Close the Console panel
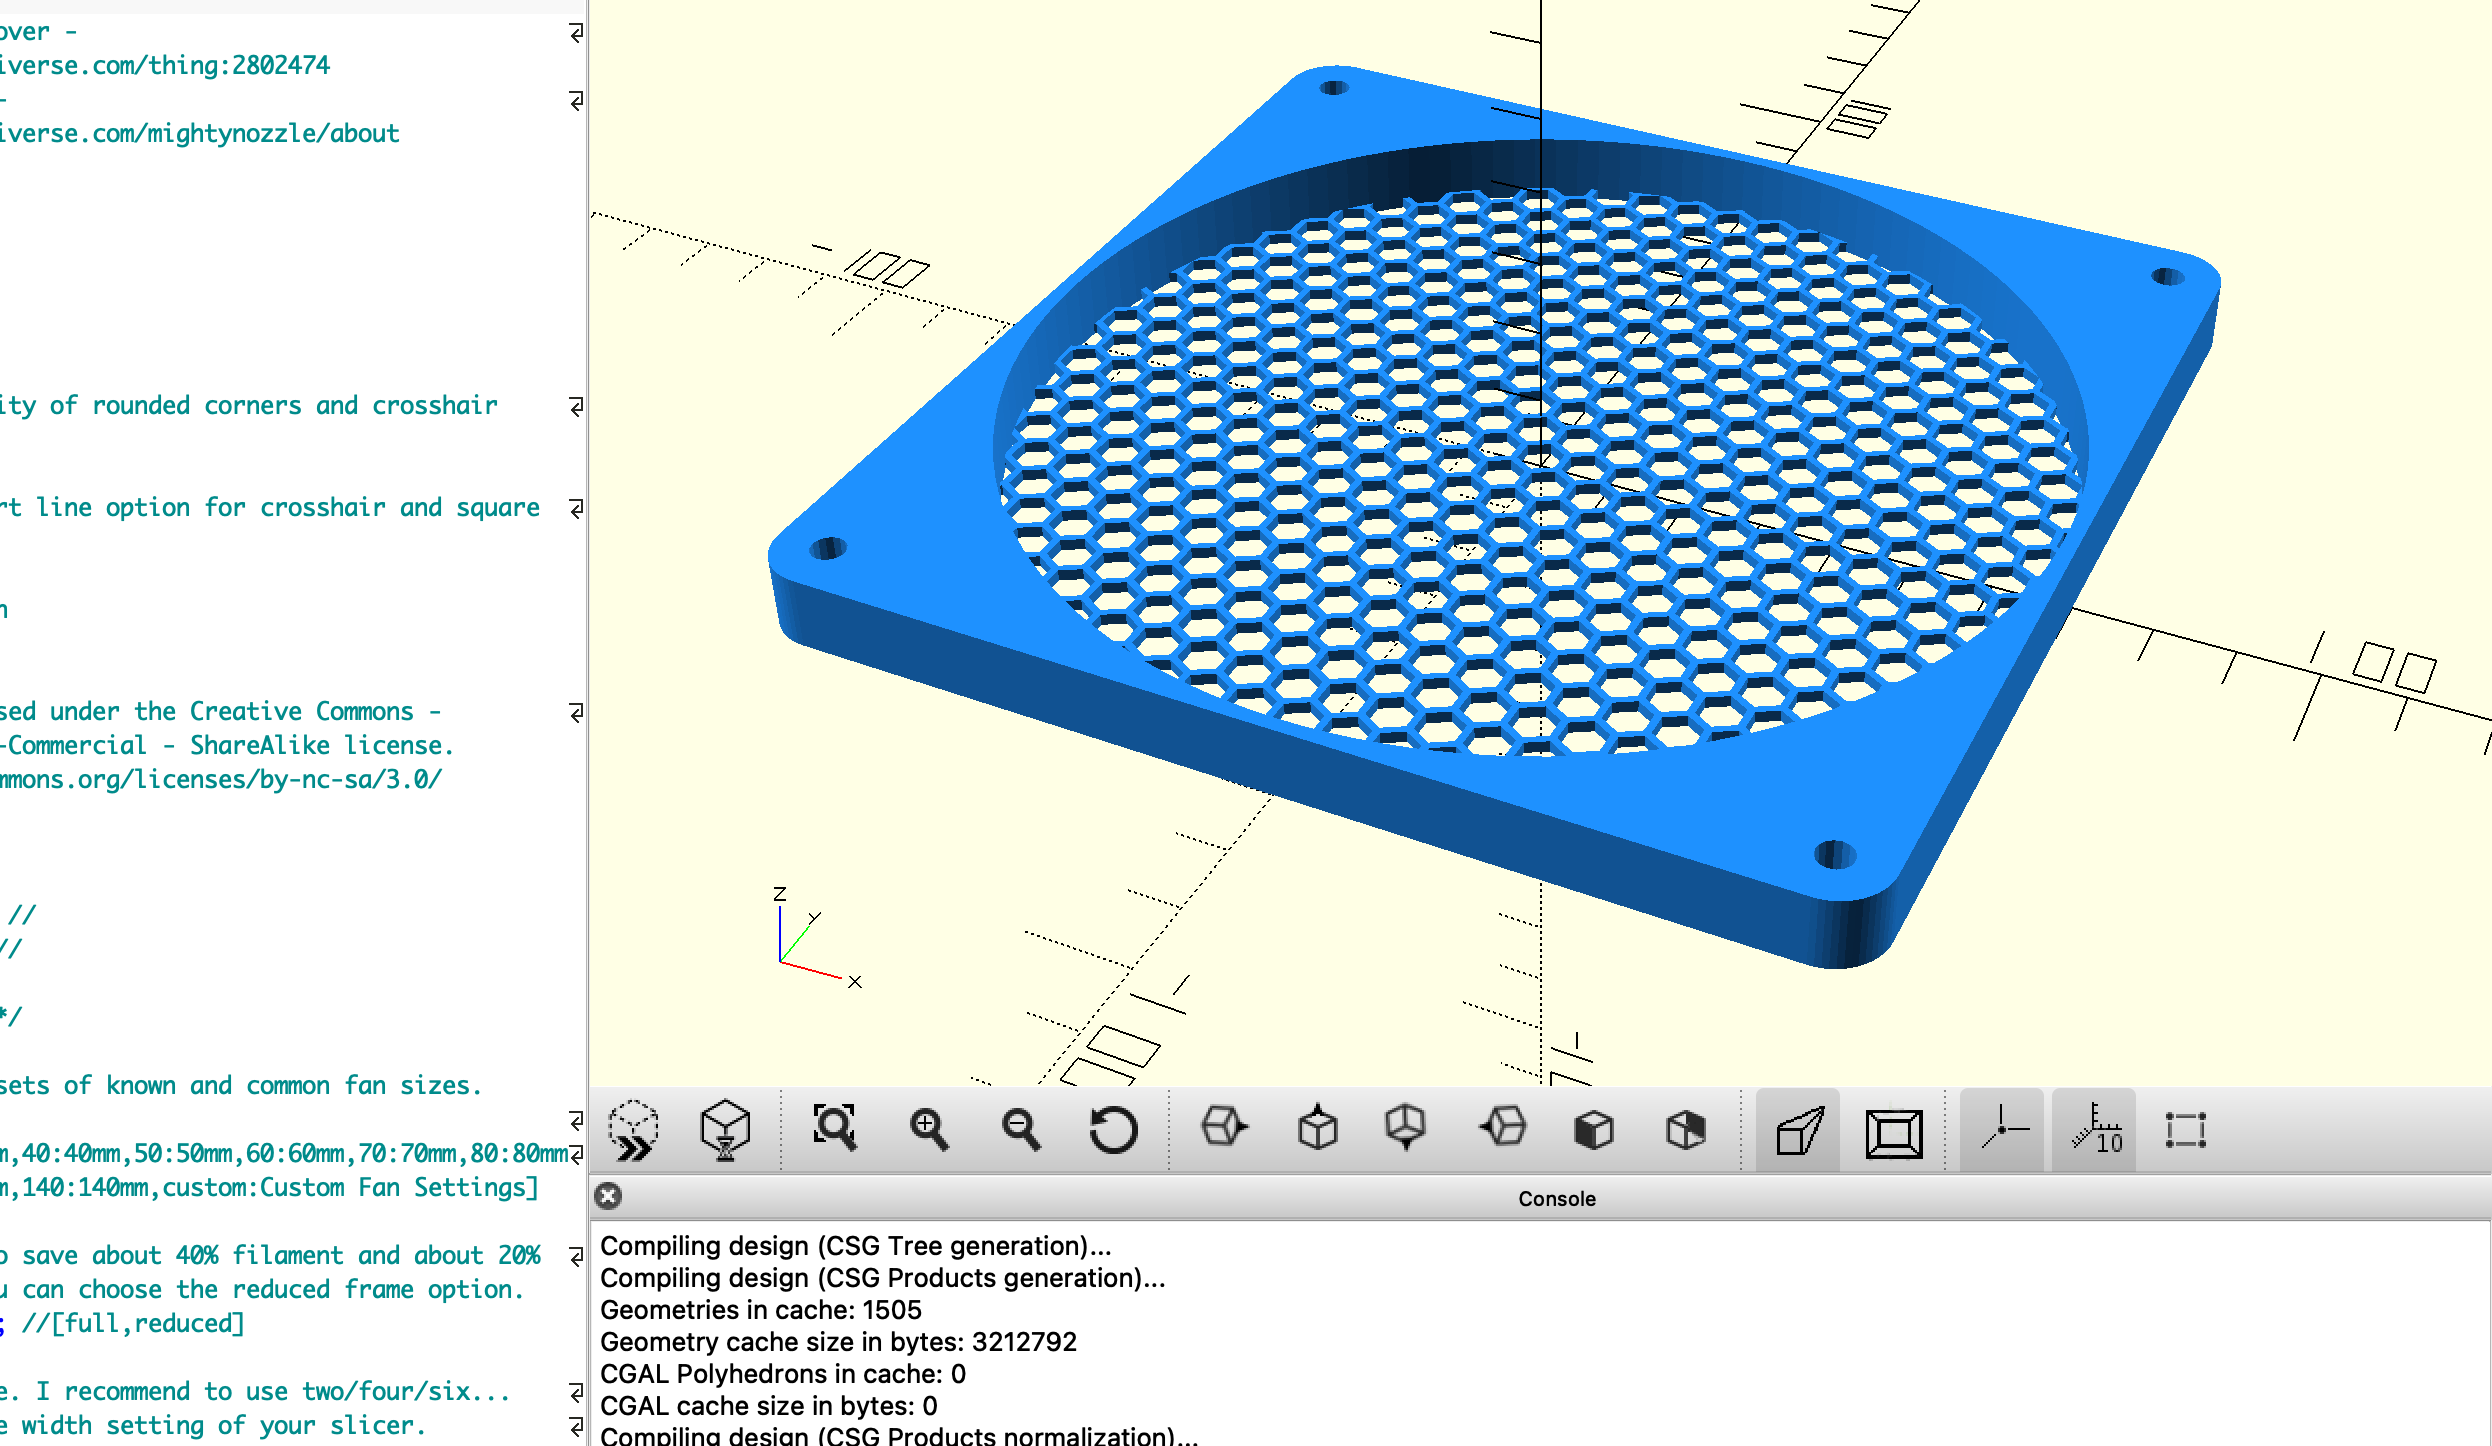Image resolution: width=2492 pixels, height=1446 pixels. pyautogui.click(x=608, y=1196)
